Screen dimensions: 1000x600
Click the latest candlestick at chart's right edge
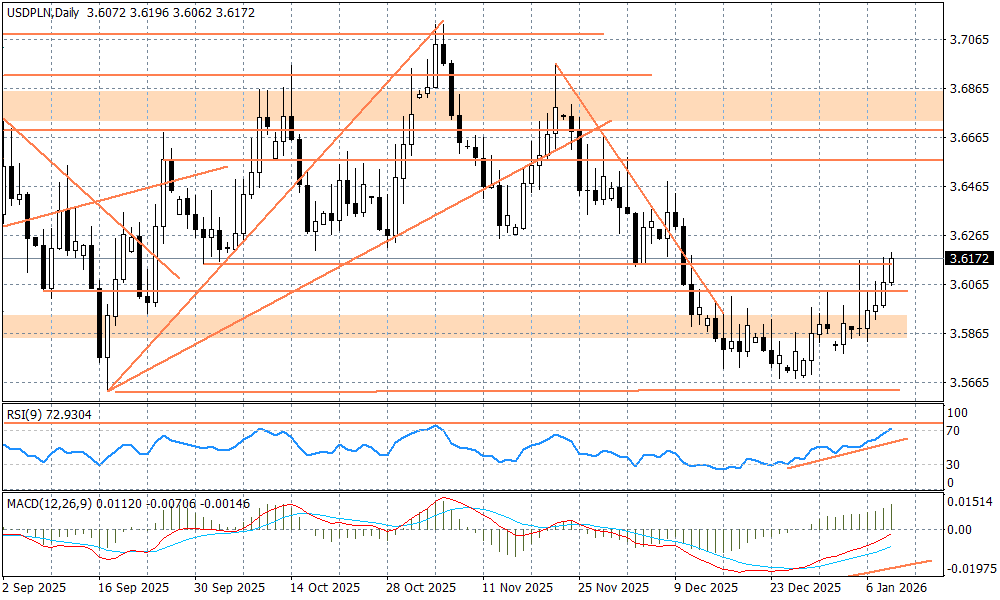891,270
